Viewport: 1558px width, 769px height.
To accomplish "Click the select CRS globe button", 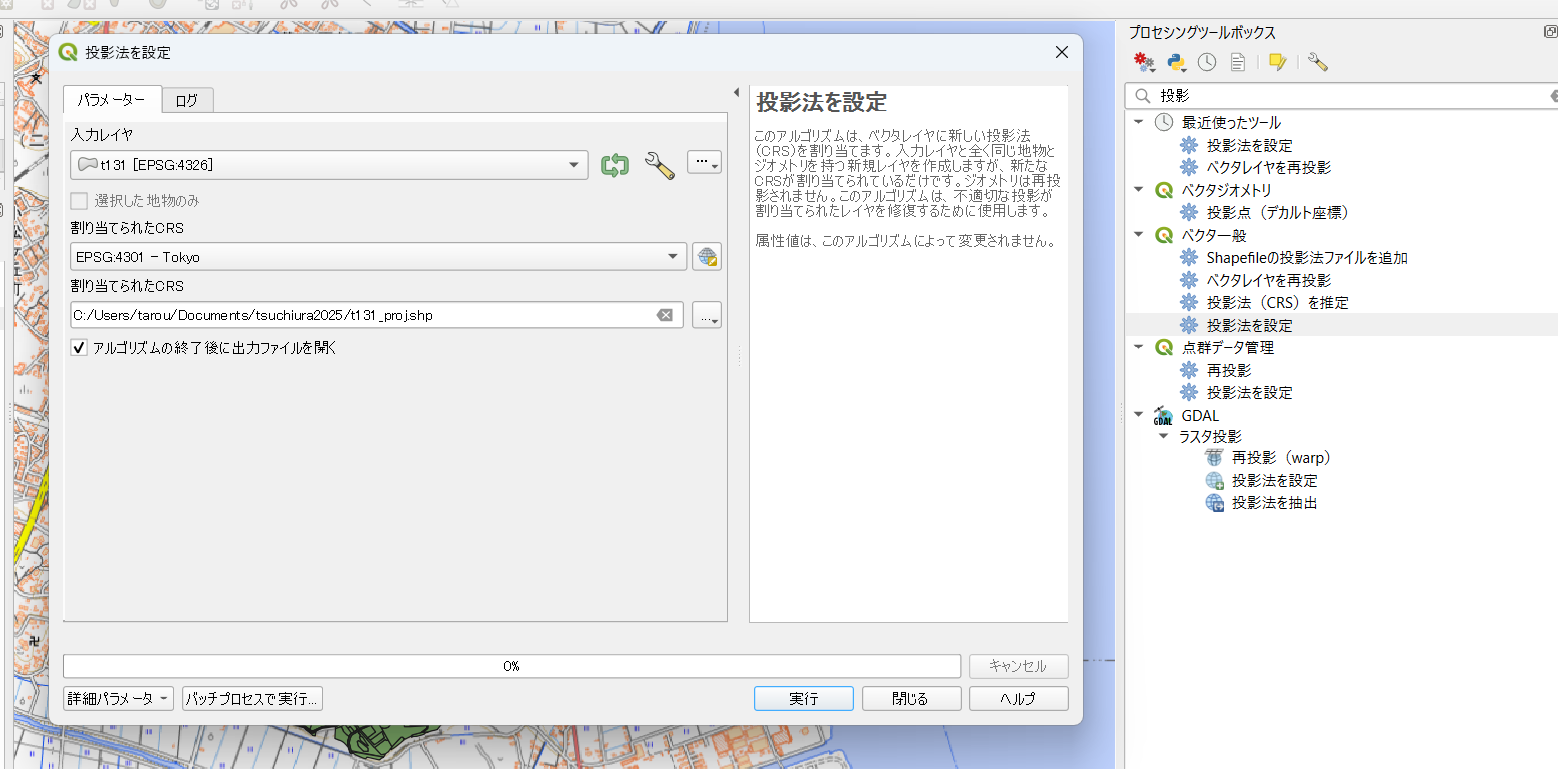I will [x=707, y=257].
